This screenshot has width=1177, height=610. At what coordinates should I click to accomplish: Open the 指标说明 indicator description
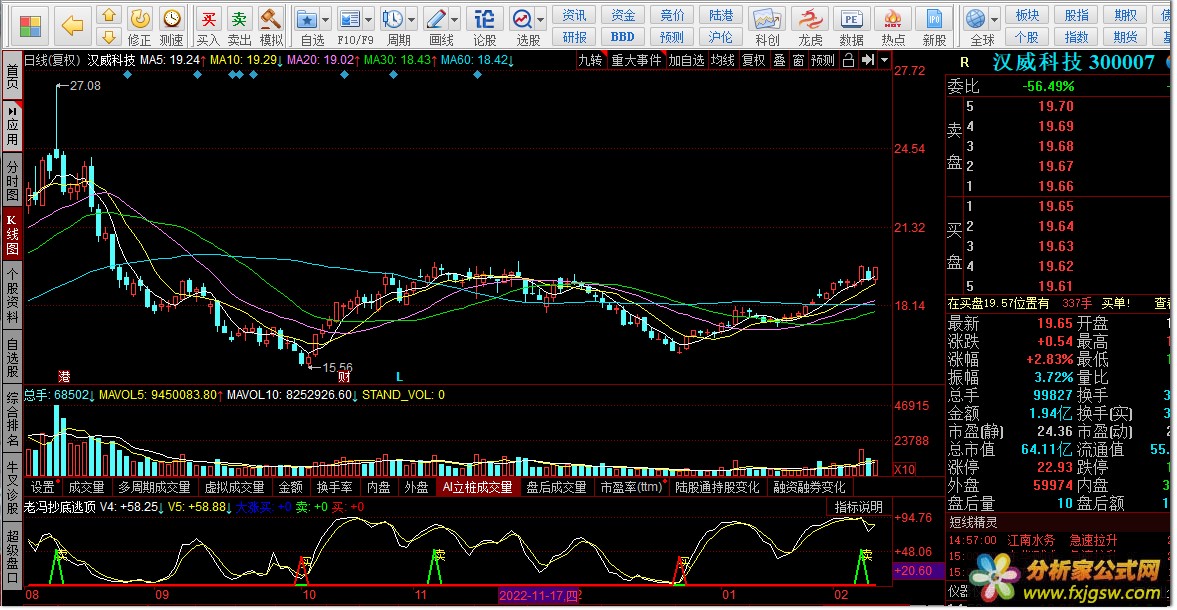tap(859, 507)
